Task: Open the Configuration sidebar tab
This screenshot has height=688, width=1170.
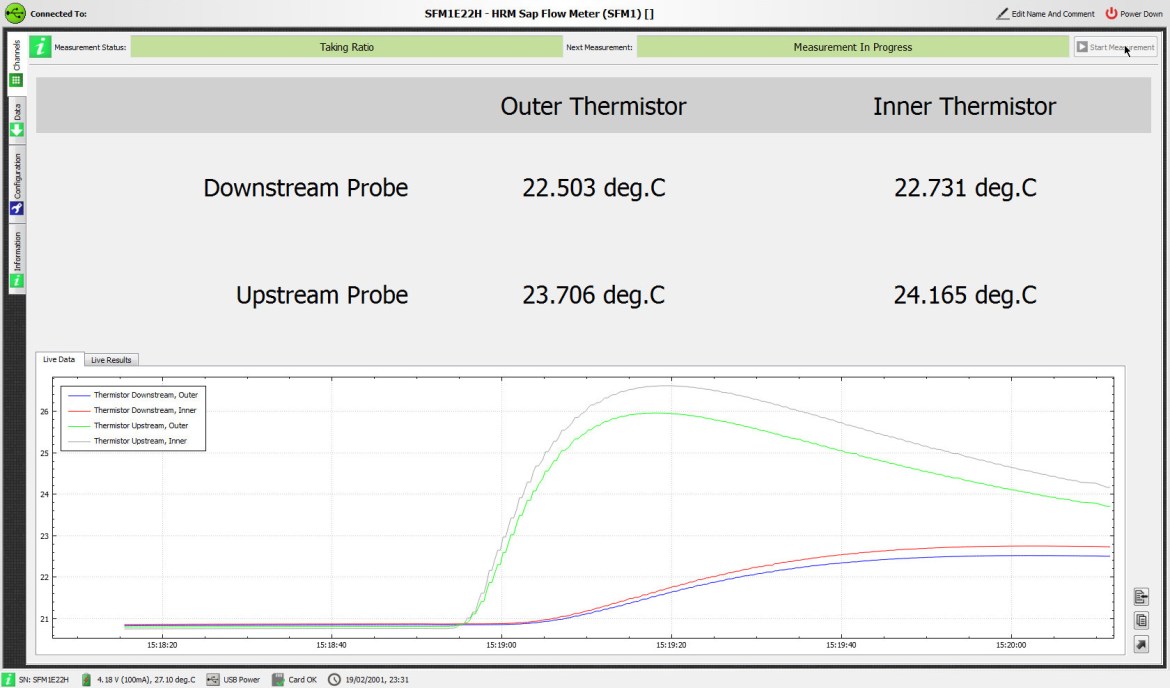Action: pos(16,184)
